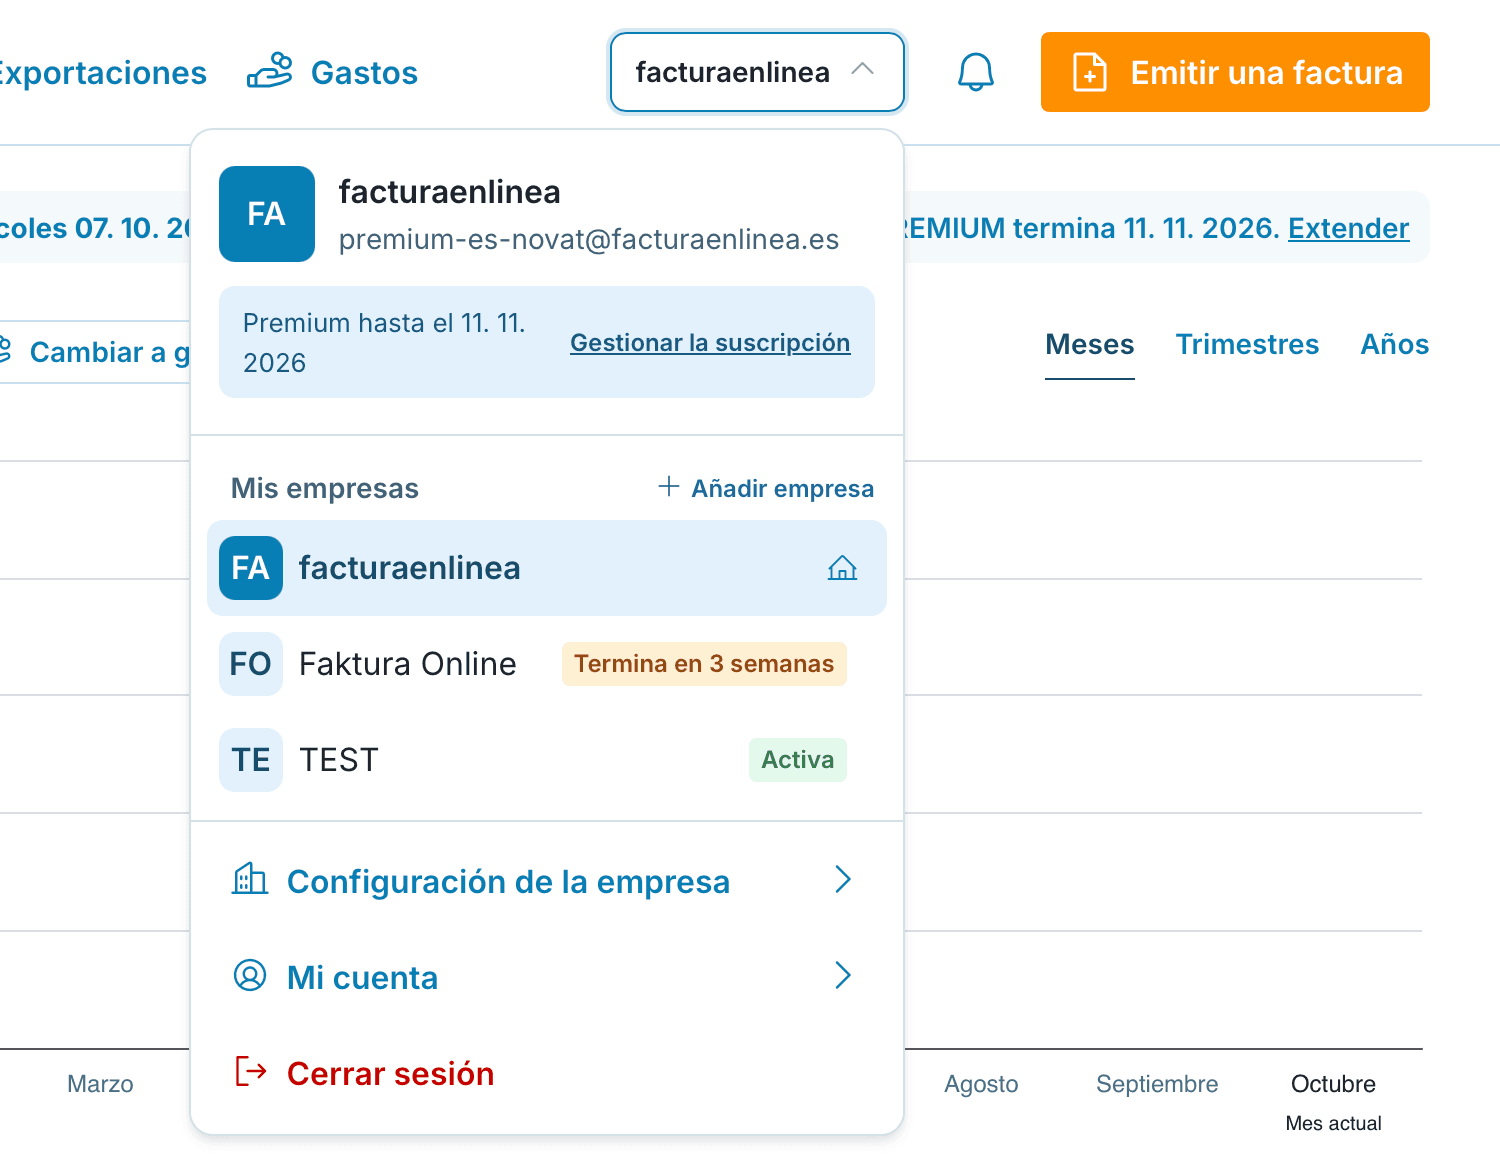Expand Configuración de la empresa chevron
This screenshot has height=1164, width=1500.
(843, 879)
